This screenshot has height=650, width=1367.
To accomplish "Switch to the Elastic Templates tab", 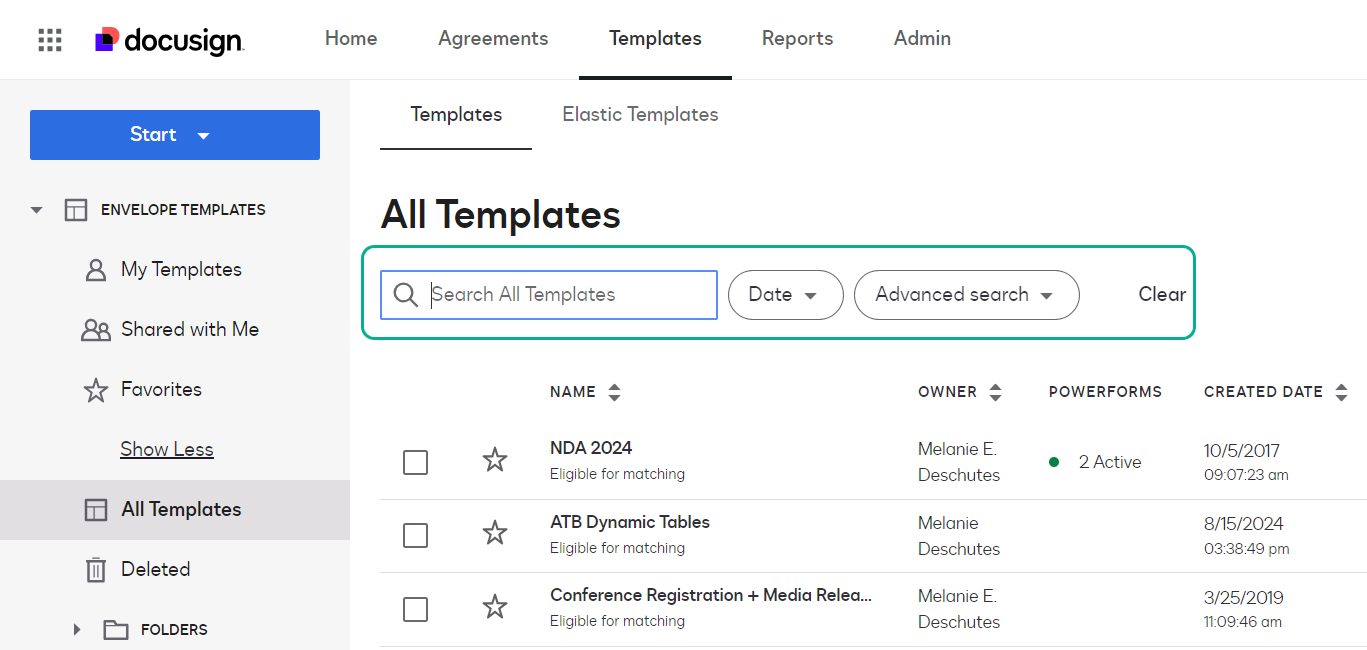I will coord(640,114).
